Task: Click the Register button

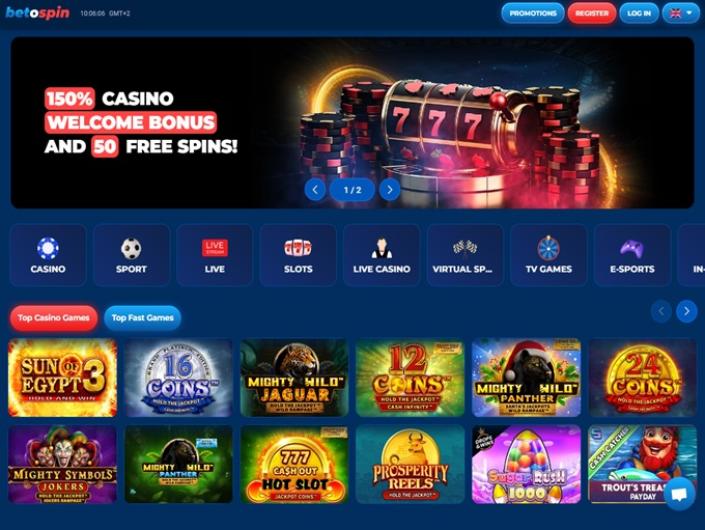Action: pyautogui.click(x=592, y=13)
